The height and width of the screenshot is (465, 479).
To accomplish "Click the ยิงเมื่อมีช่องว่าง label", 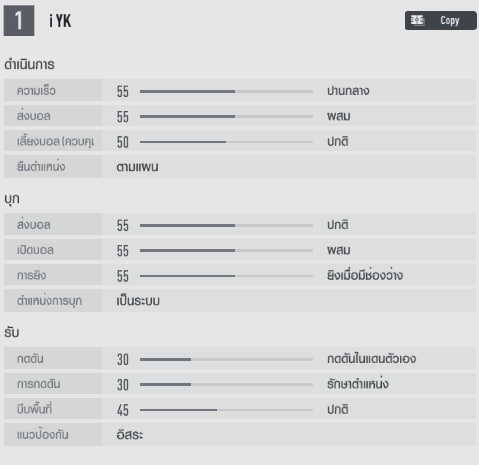I will (365, 275).
